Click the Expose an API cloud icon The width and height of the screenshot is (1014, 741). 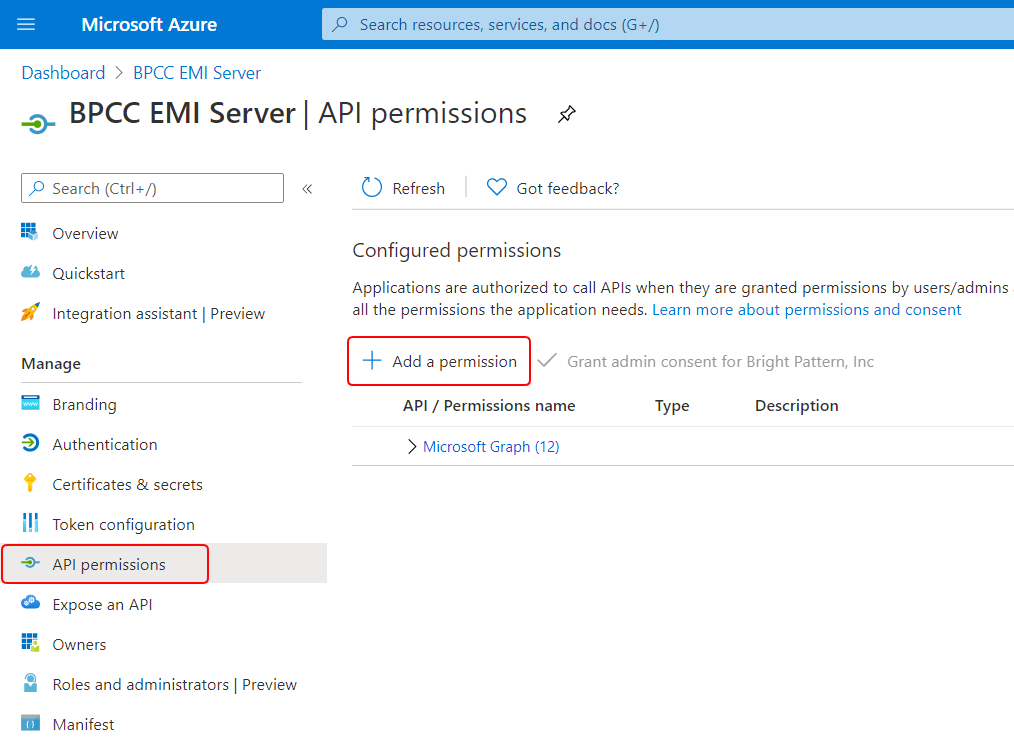tap(30, 603)
